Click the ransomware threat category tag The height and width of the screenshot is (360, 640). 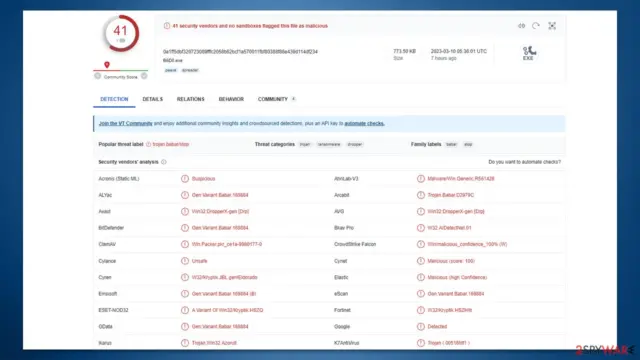tap(329, 144)
